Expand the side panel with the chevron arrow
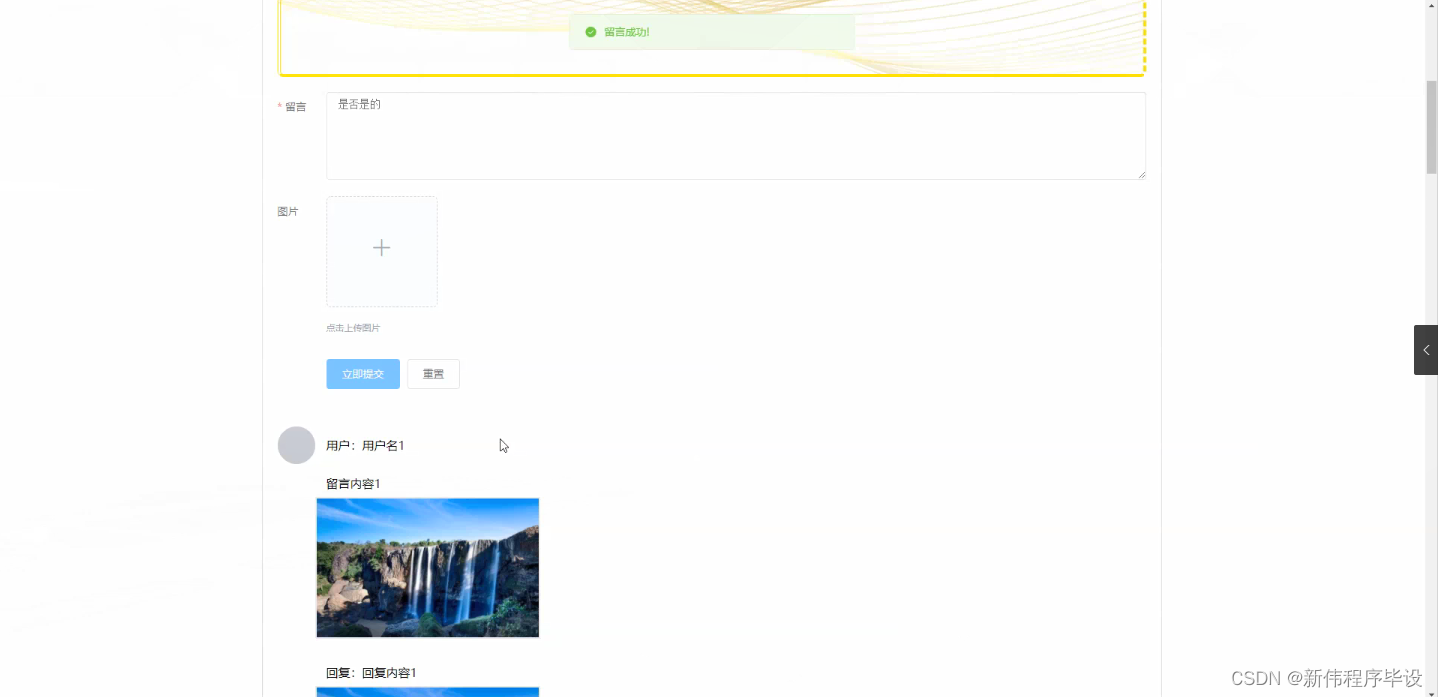The height and width of the screenshot is (697, 1438). pyautogui.click(x=1425, y=349)
